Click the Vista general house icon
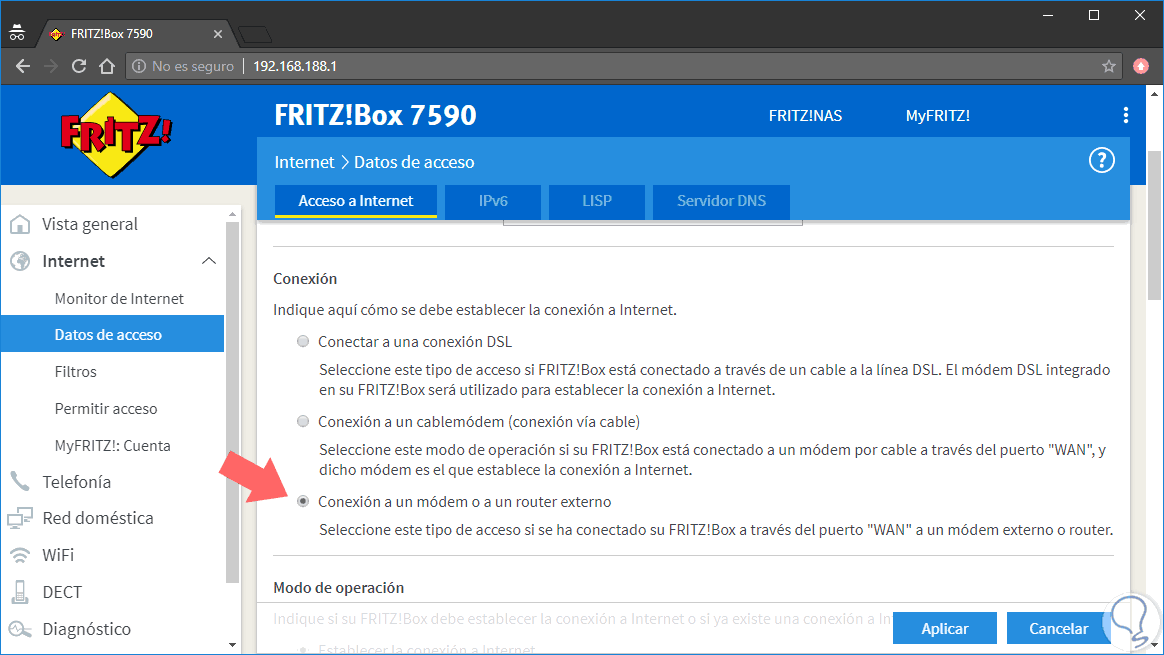 [x=20, y=224]
